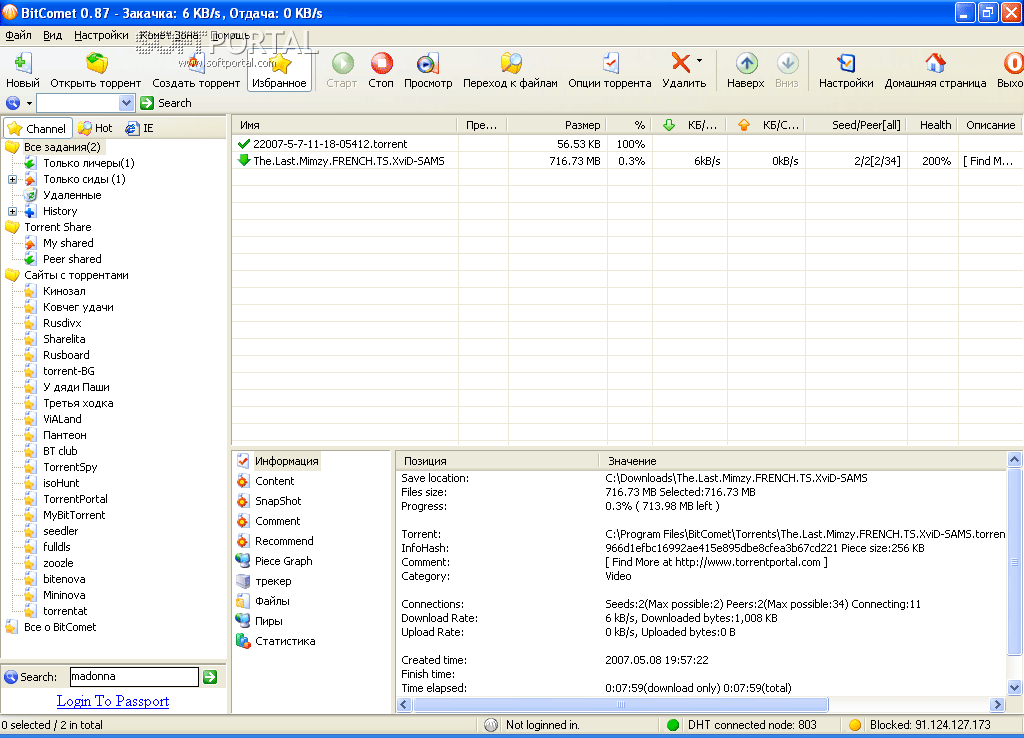Expand the History tree node

pos(12,211)
